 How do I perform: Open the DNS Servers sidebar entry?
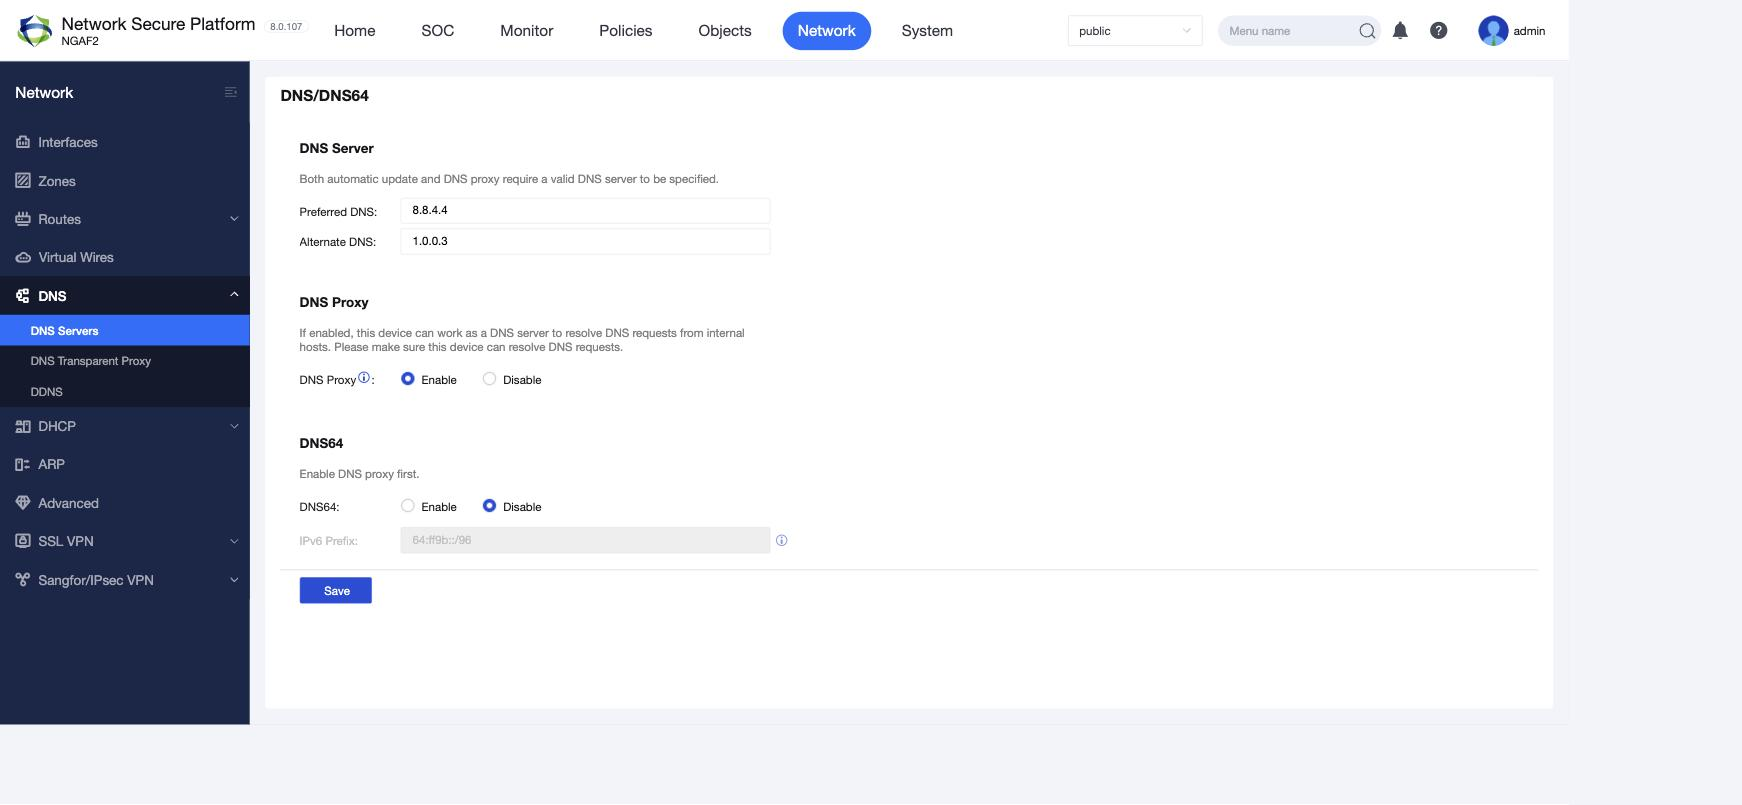click(125, 331)
